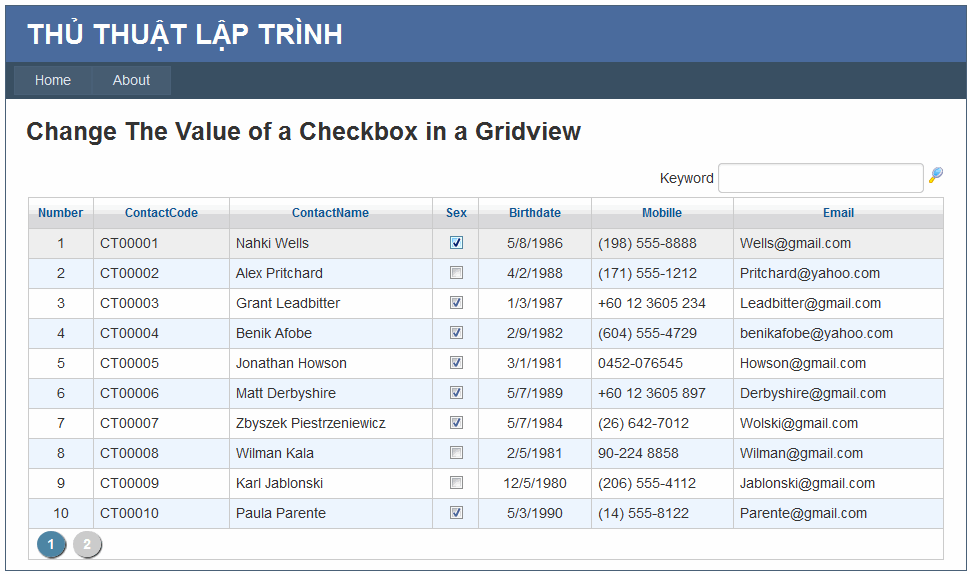Open the Home menu item
This screenshot has height=574, width=970.
53,80
